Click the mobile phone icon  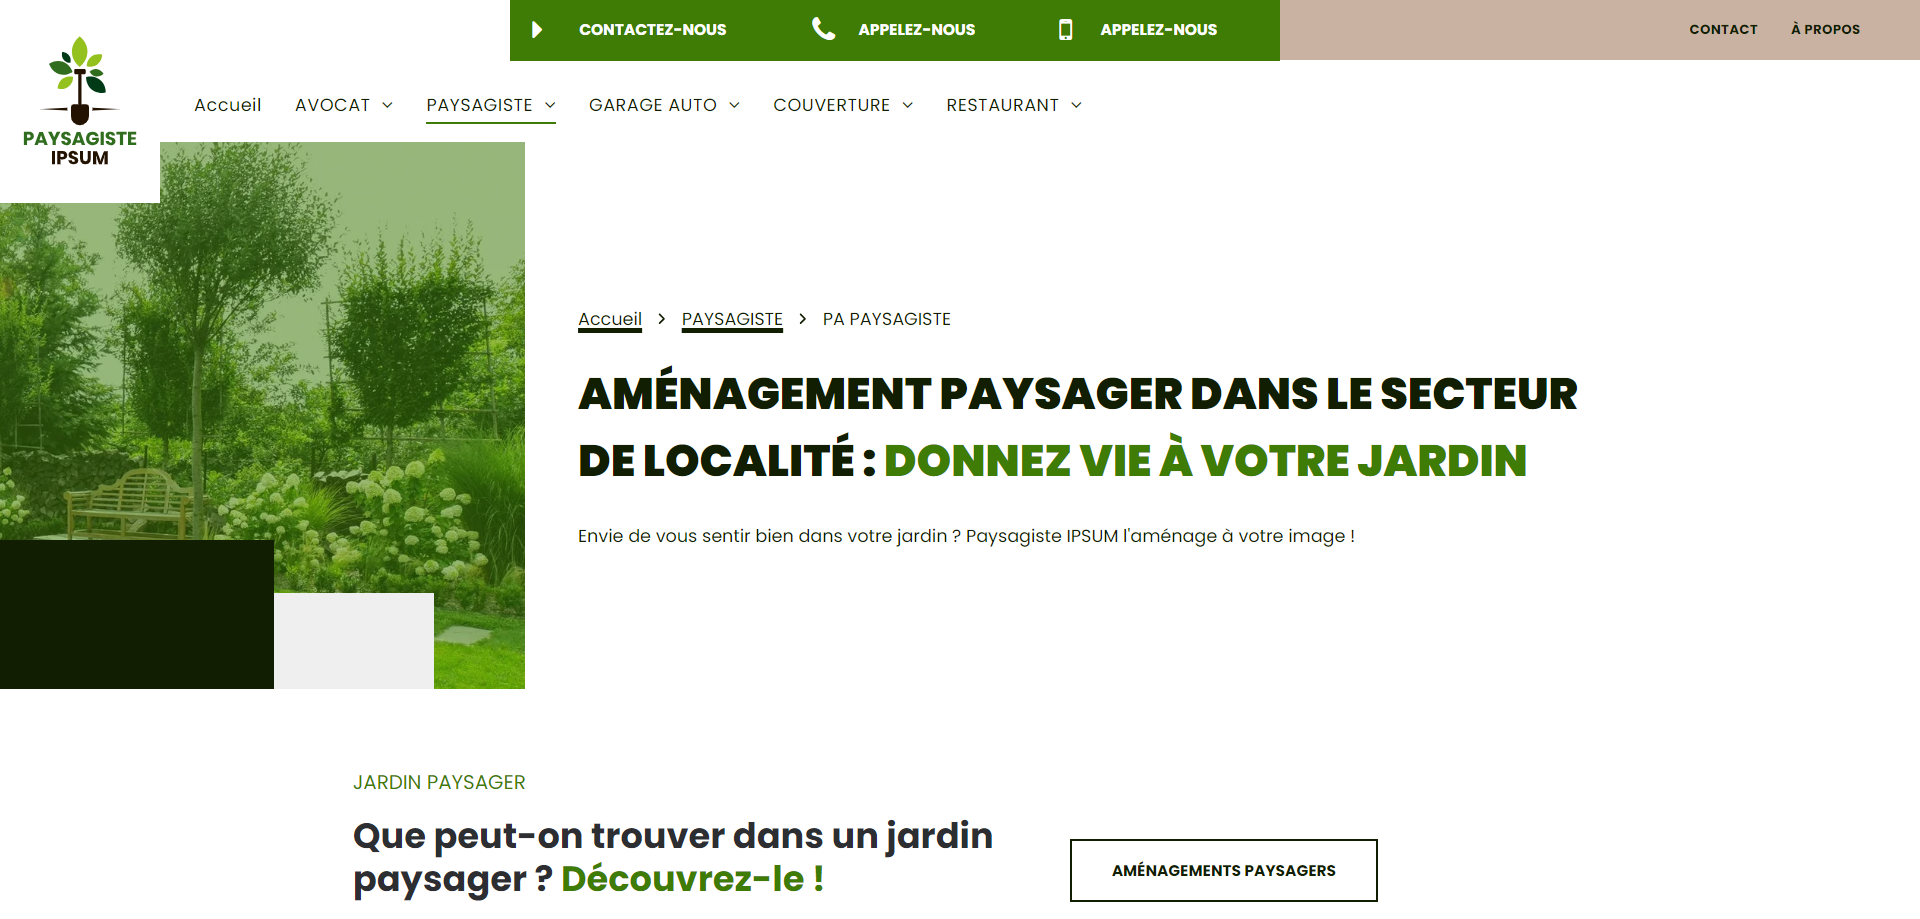[x=1065, y=30]
